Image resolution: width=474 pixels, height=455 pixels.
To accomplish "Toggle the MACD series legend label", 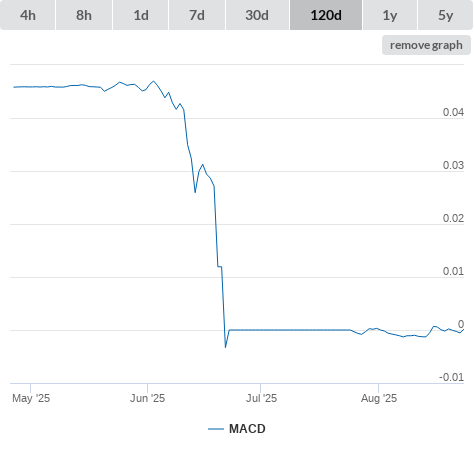I will pyautogui.click(x=247, y=429).
